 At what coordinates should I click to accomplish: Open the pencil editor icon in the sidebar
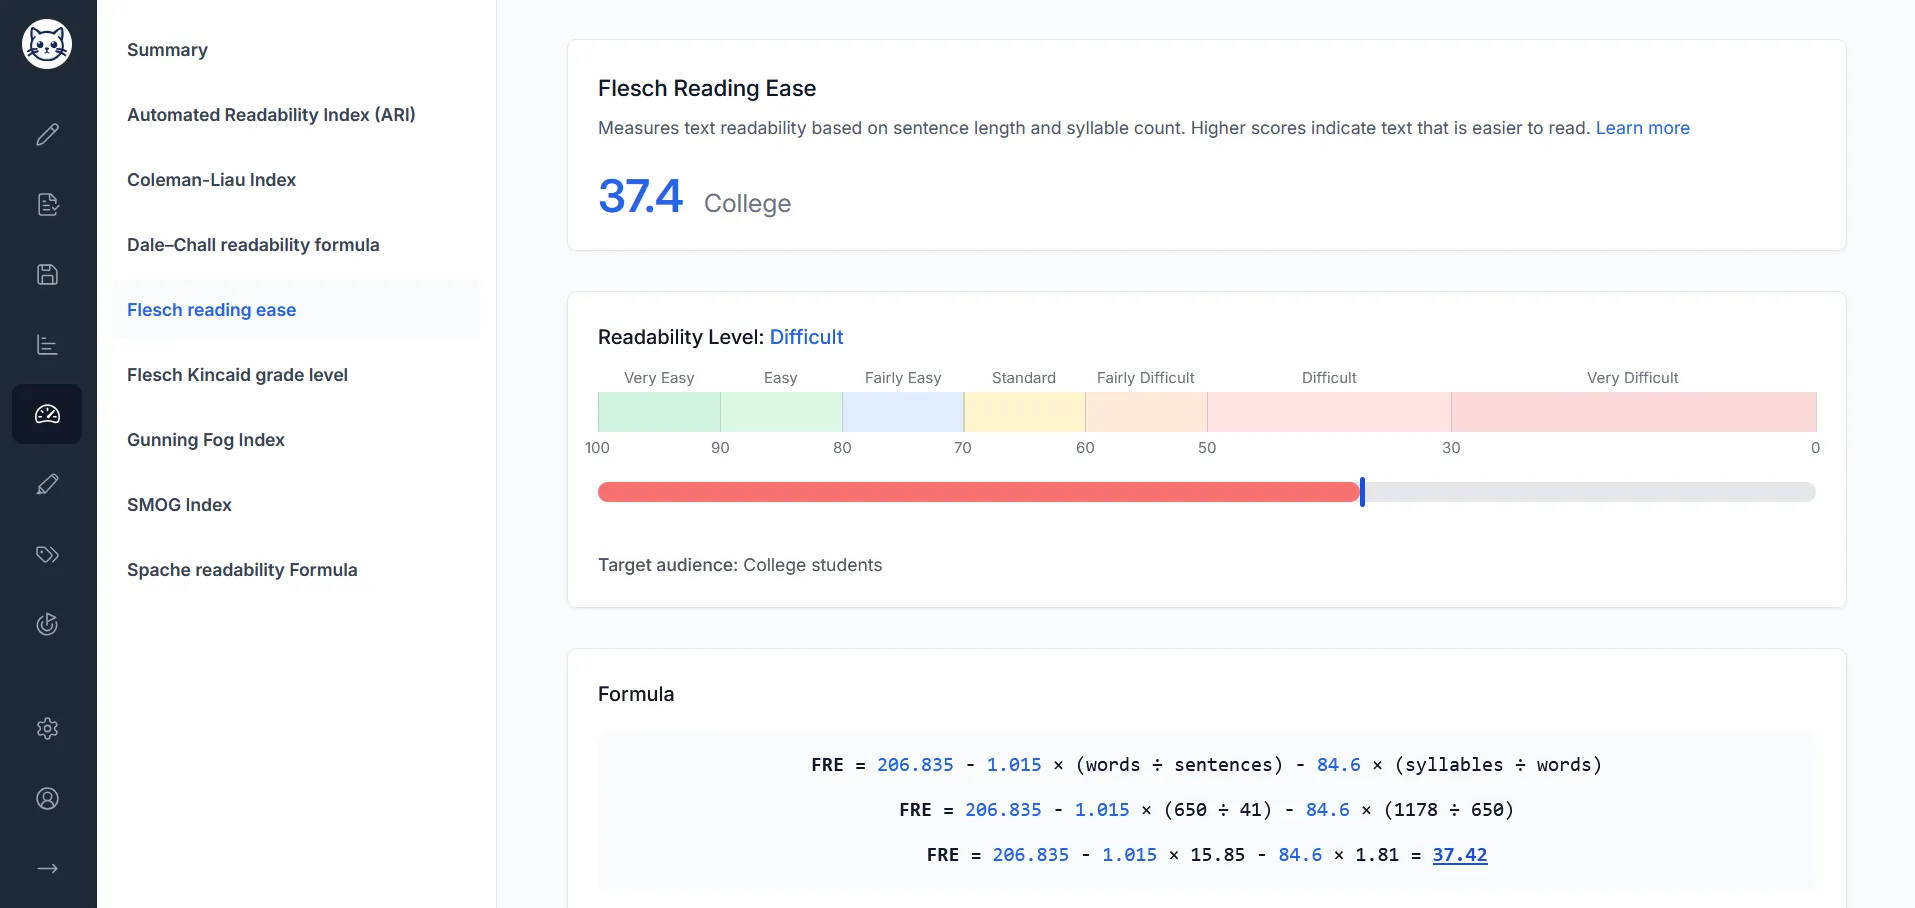47,134
